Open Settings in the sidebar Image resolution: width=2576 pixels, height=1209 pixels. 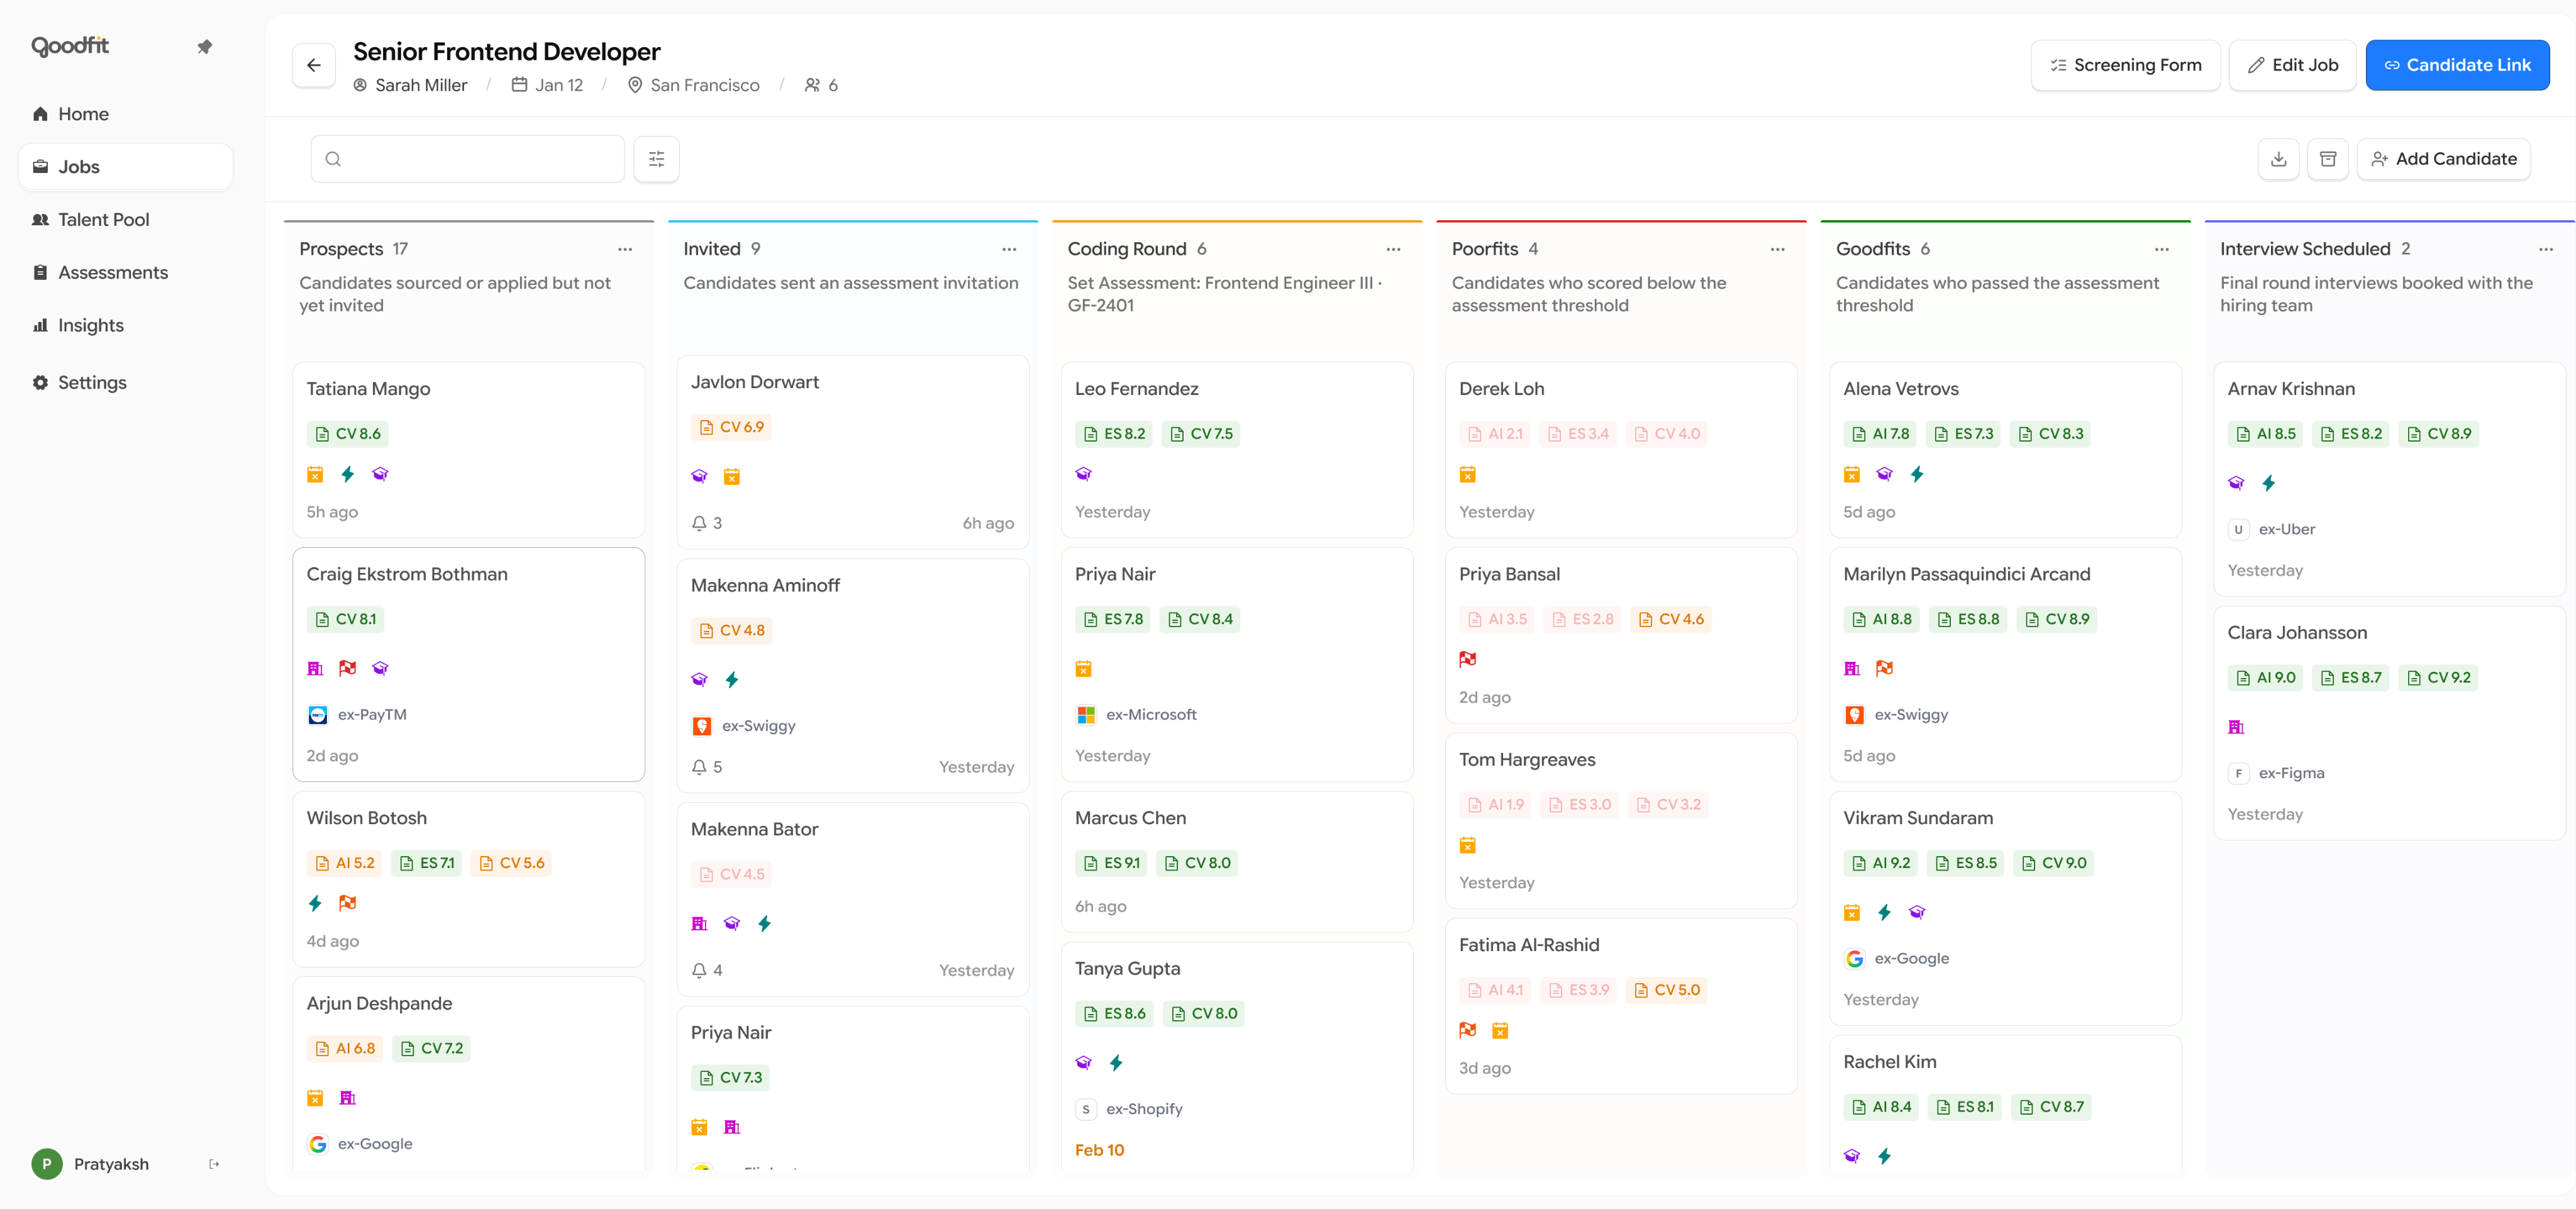point(125,383)
